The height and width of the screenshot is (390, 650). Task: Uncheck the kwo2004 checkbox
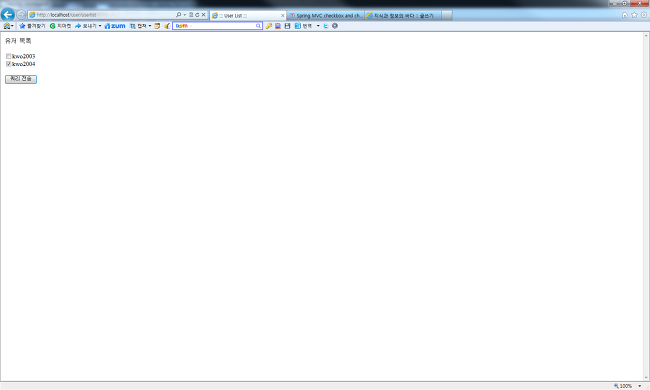[8, 64]
